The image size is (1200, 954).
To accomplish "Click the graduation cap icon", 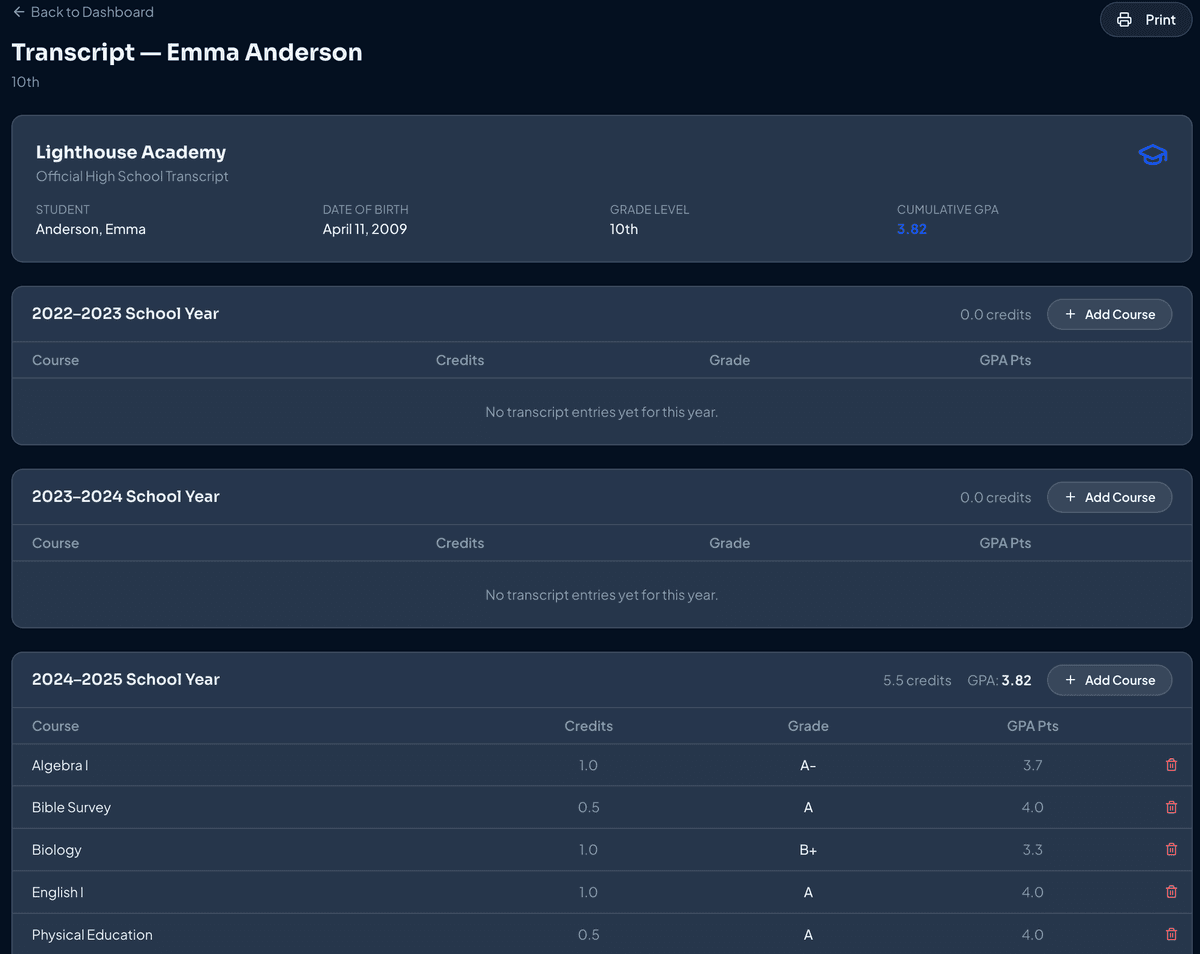I will pyautogui.click(x=1152, y=156).
